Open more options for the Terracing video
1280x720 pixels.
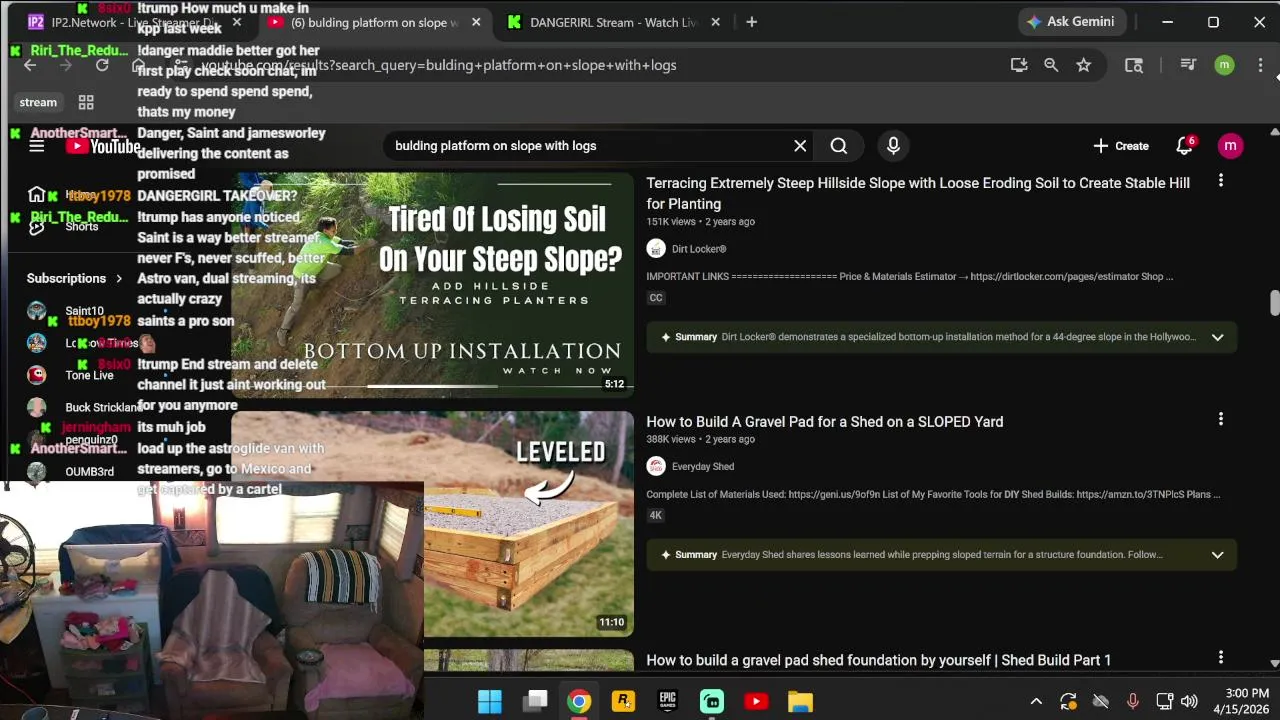(1220, 181)
